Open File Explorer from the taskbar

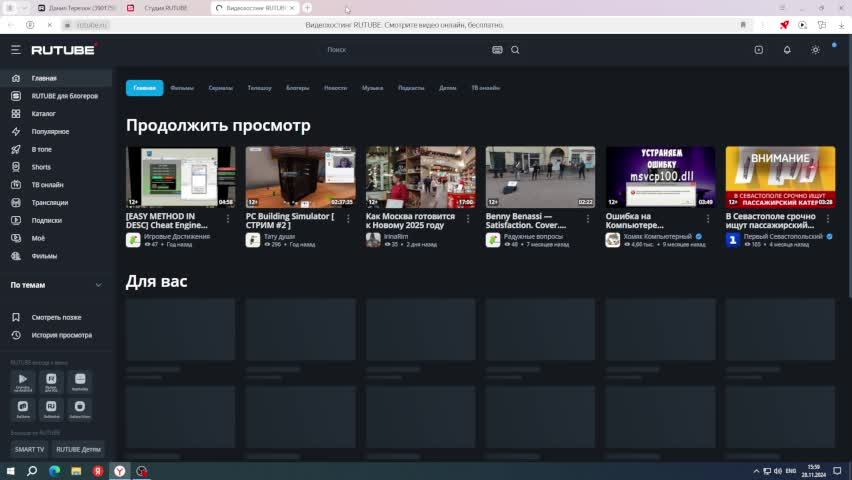(76, 471)
